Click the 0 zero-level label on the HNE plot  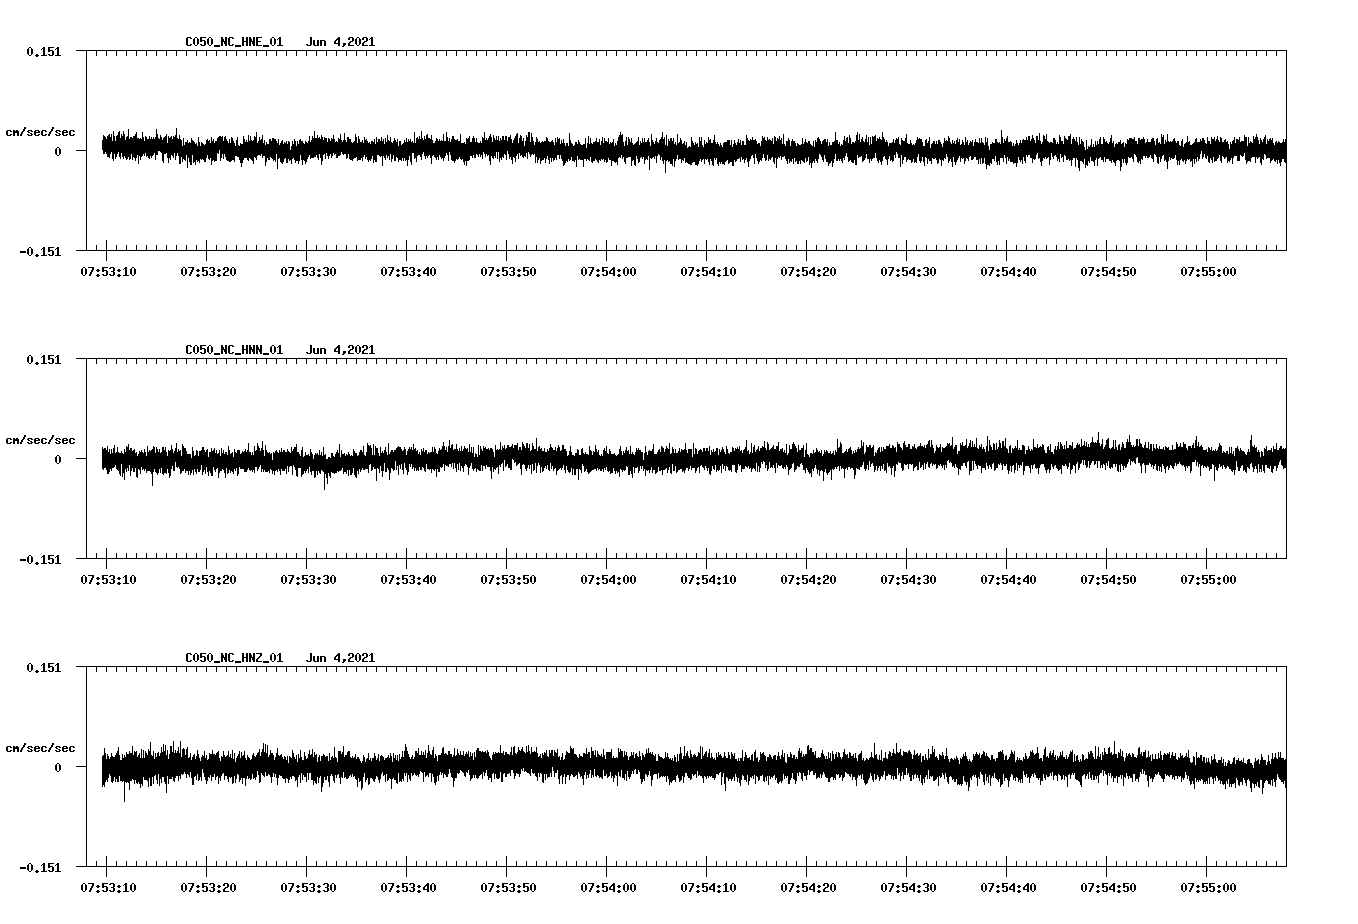tap(58, 152)
